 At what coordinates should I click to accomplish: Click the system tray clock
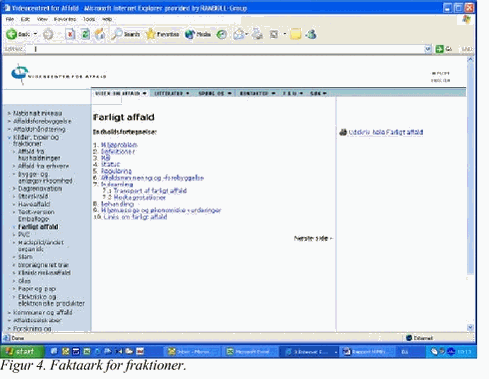pos(464,352)
